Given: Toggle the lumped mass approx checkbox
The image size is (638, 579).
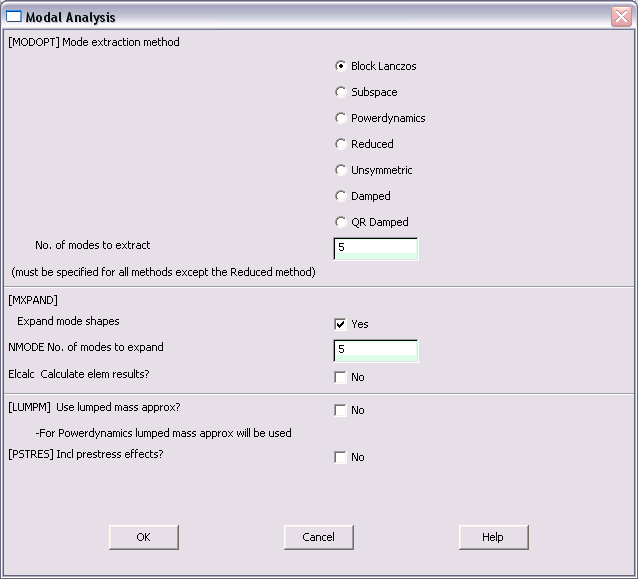Looking at the screenshot, I should click(x=340, y=410).
